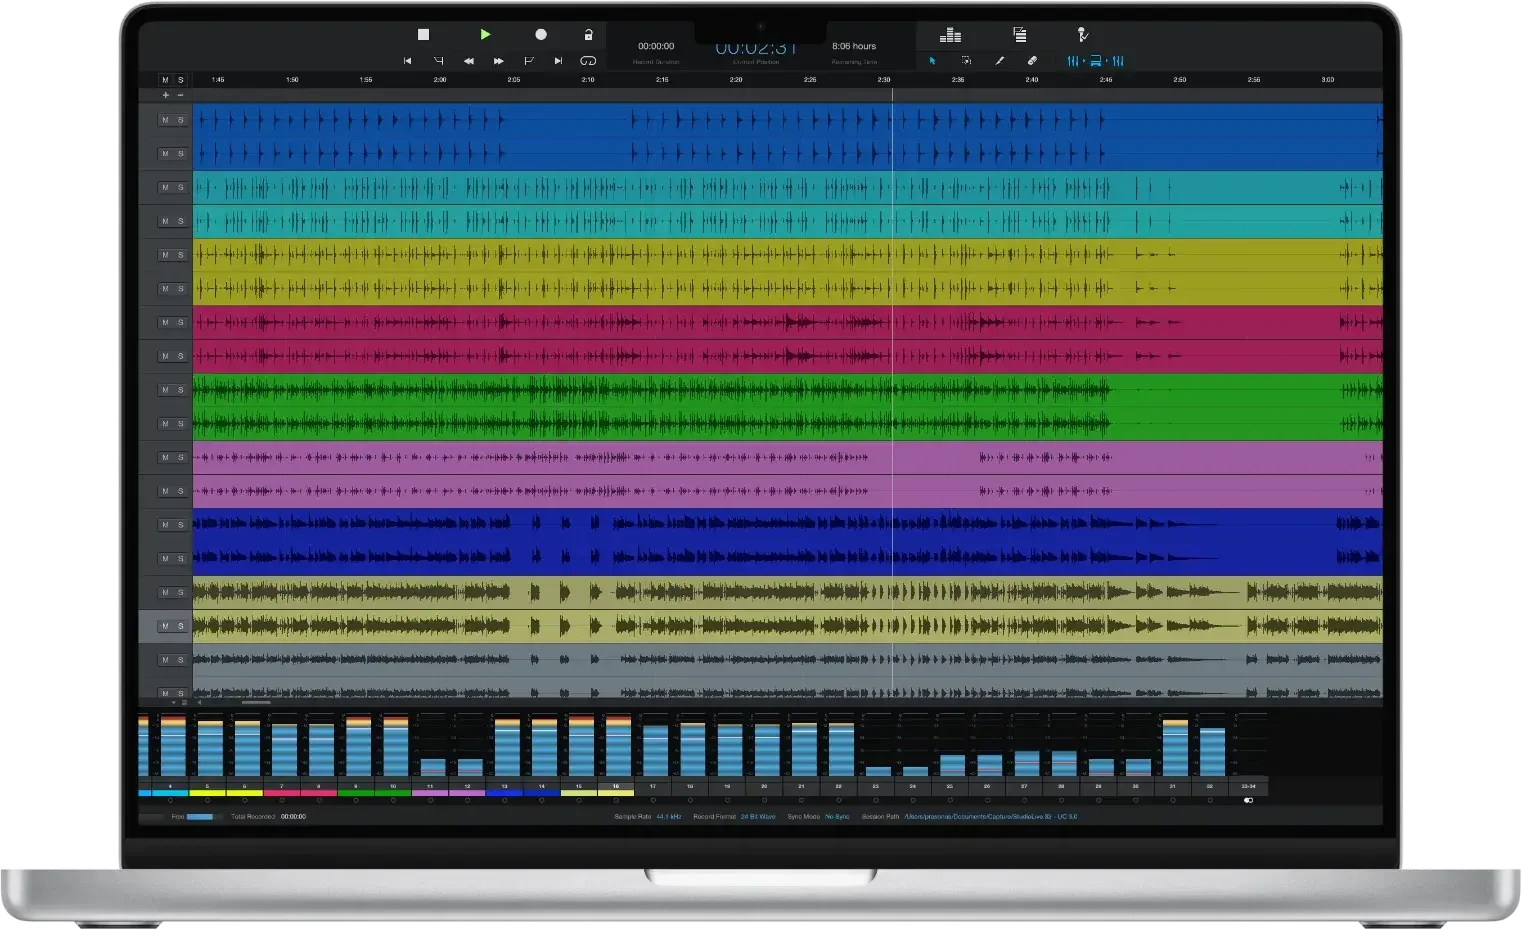
Task: Select channel 21 label in meter bridge
Action: [801, 786]
